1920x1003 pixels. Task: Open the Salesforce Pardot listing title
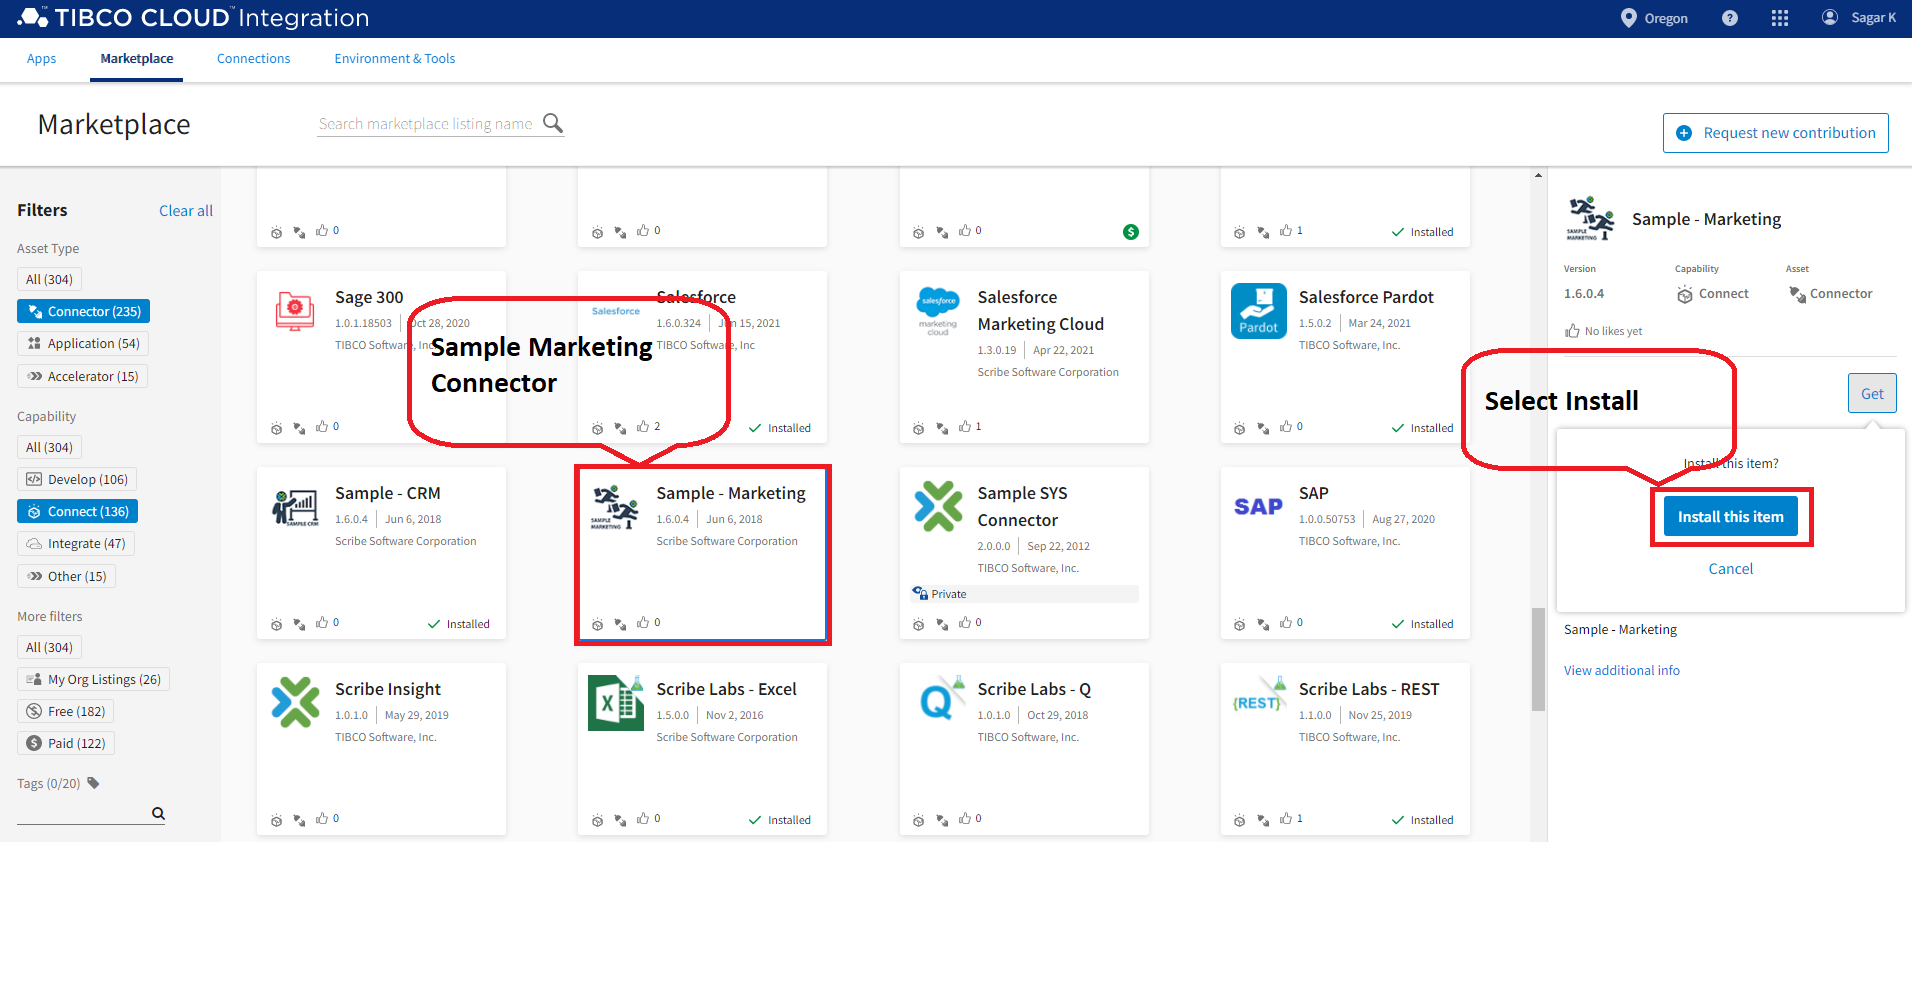(x=1366, y=297)
